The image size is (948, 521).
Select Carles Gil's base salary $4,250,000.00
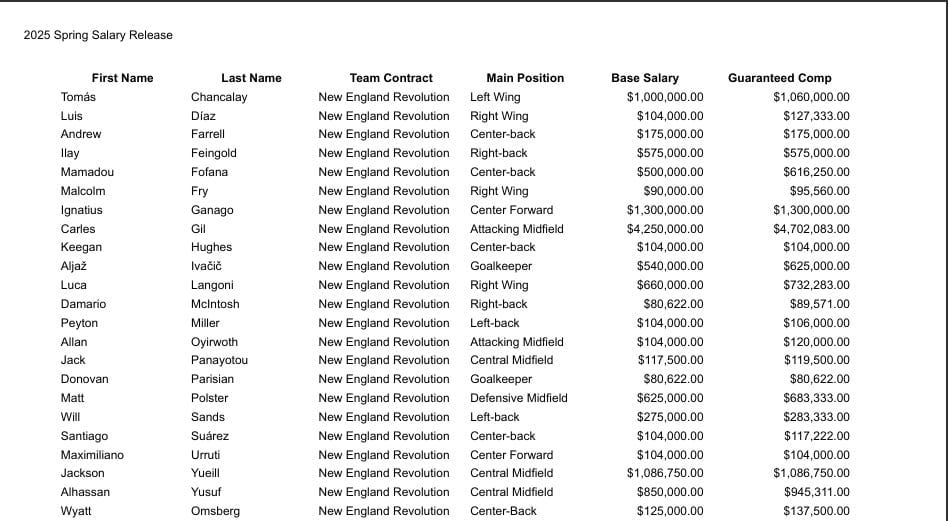(665, 229)
